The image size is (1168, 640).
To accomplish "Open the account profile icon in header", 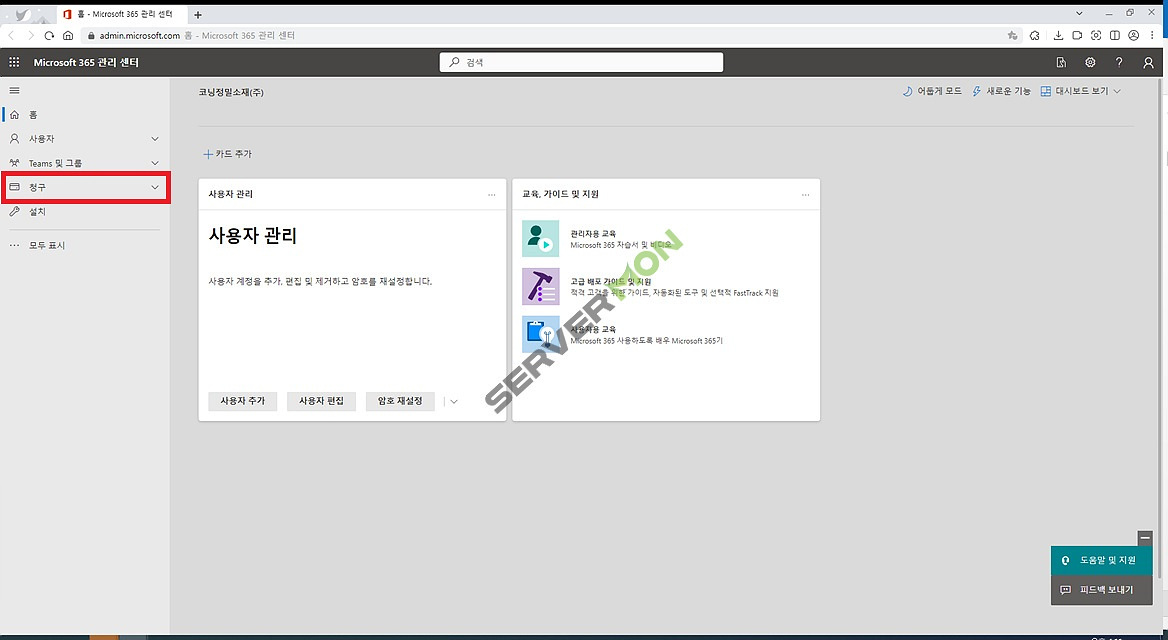I will [1148, 63].
